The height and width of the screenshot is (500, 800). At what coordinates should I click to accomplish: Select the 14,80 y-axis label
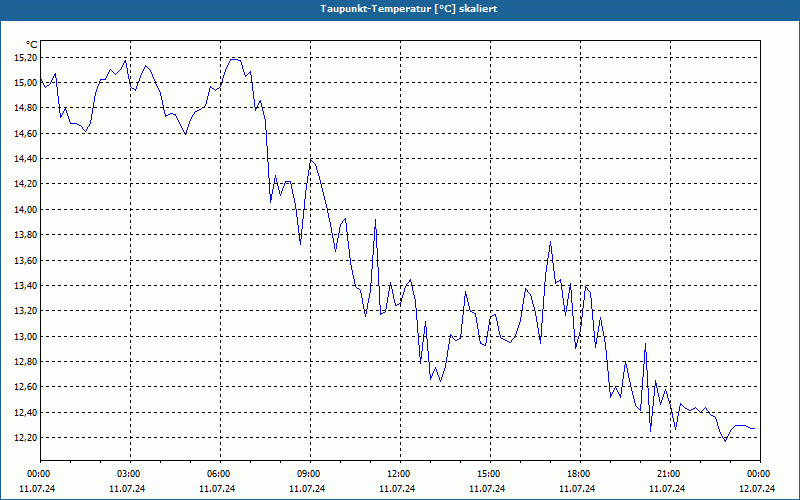point(25,108)
